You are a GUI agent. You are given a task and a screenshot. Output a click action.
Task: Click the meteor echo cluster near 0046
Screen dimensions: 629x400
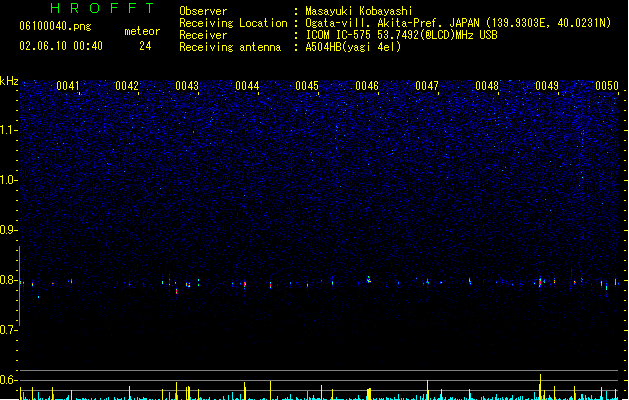point(369,280)
